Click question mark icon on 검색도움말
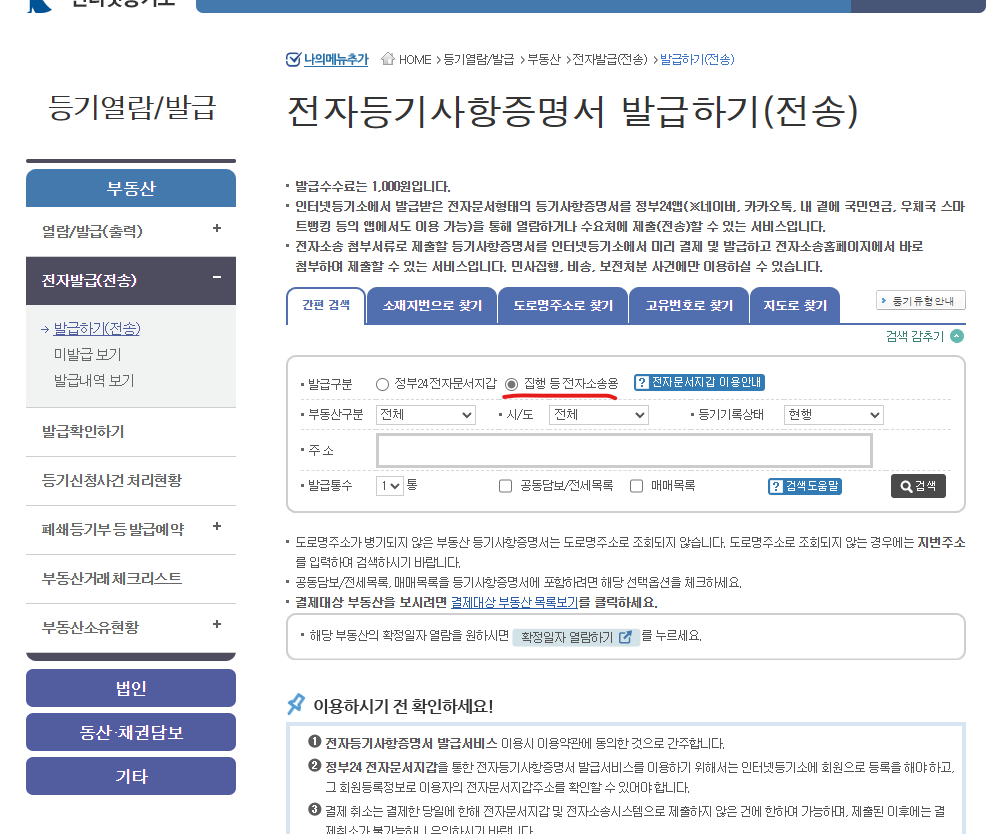 click(x=775, y=486)
